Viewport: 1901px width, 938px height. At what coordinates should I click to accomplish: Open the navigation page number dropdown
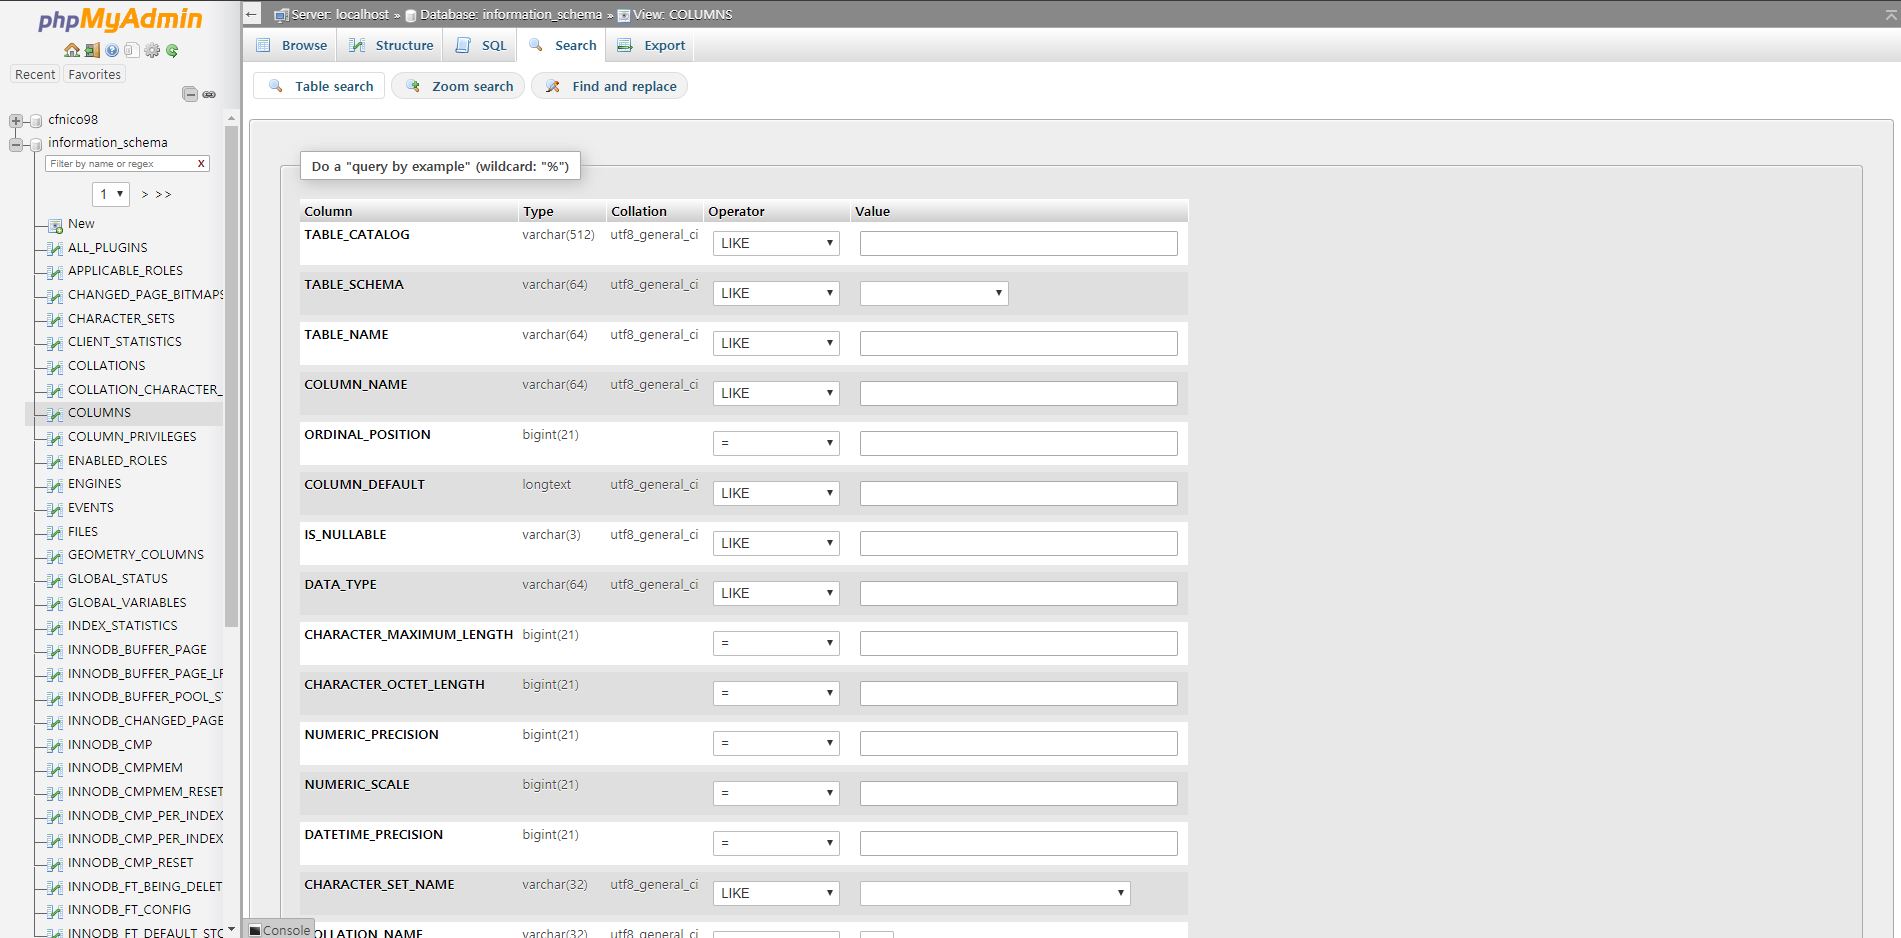pyautogui.click(x=111, y=194)
